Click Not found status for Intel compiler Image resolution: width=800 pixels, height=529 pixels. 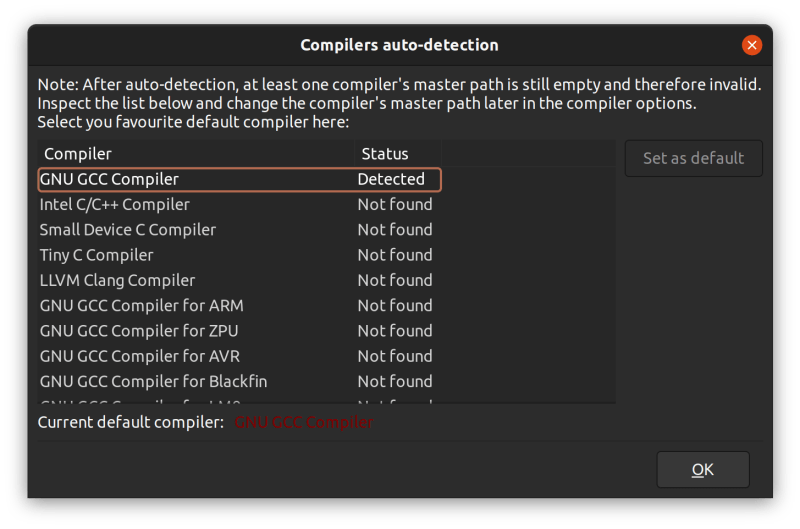tap(395, 205)
